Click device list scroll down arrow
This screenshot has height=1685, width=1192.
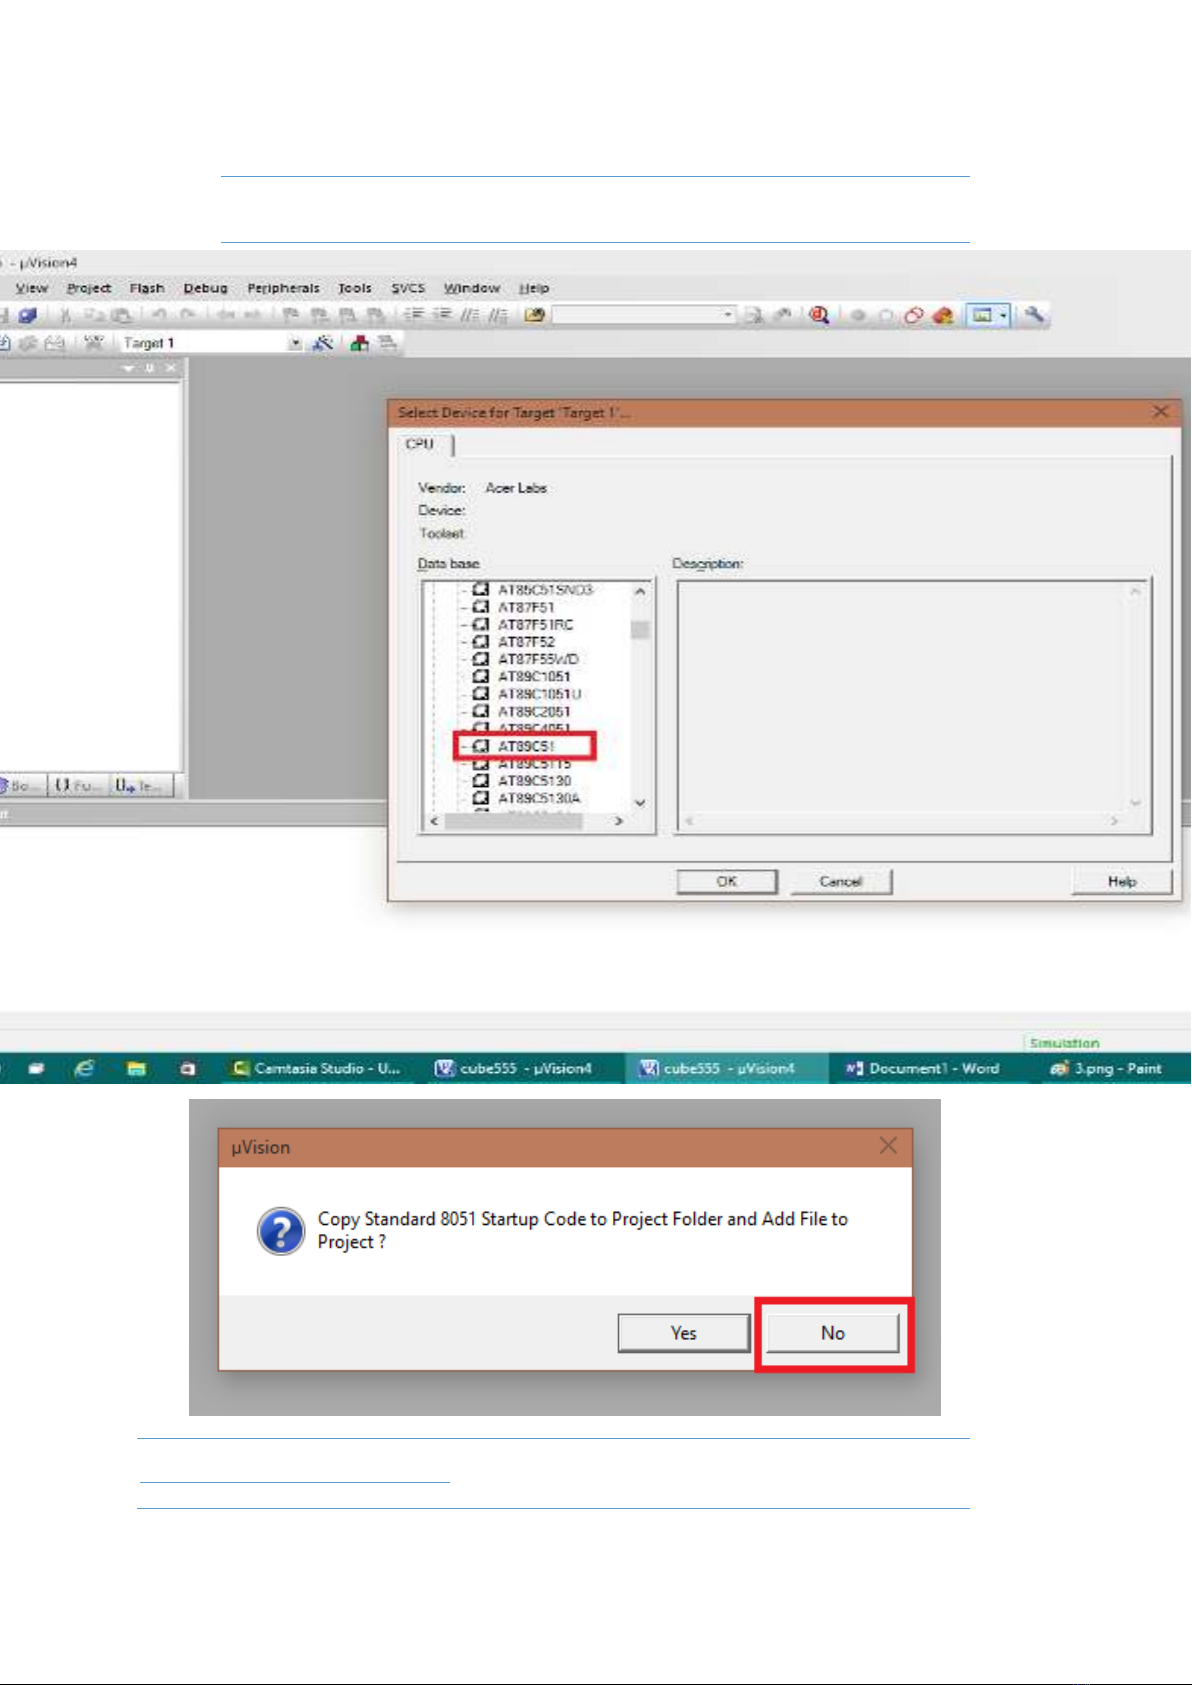640,803
